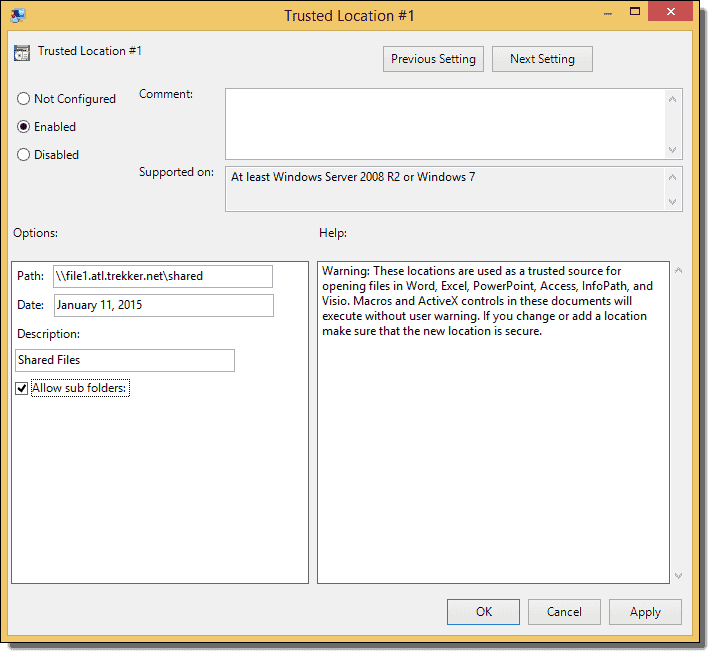Screen dimensions: 715x658
Task: Confirm with the OK button
Action: point(483,612)
